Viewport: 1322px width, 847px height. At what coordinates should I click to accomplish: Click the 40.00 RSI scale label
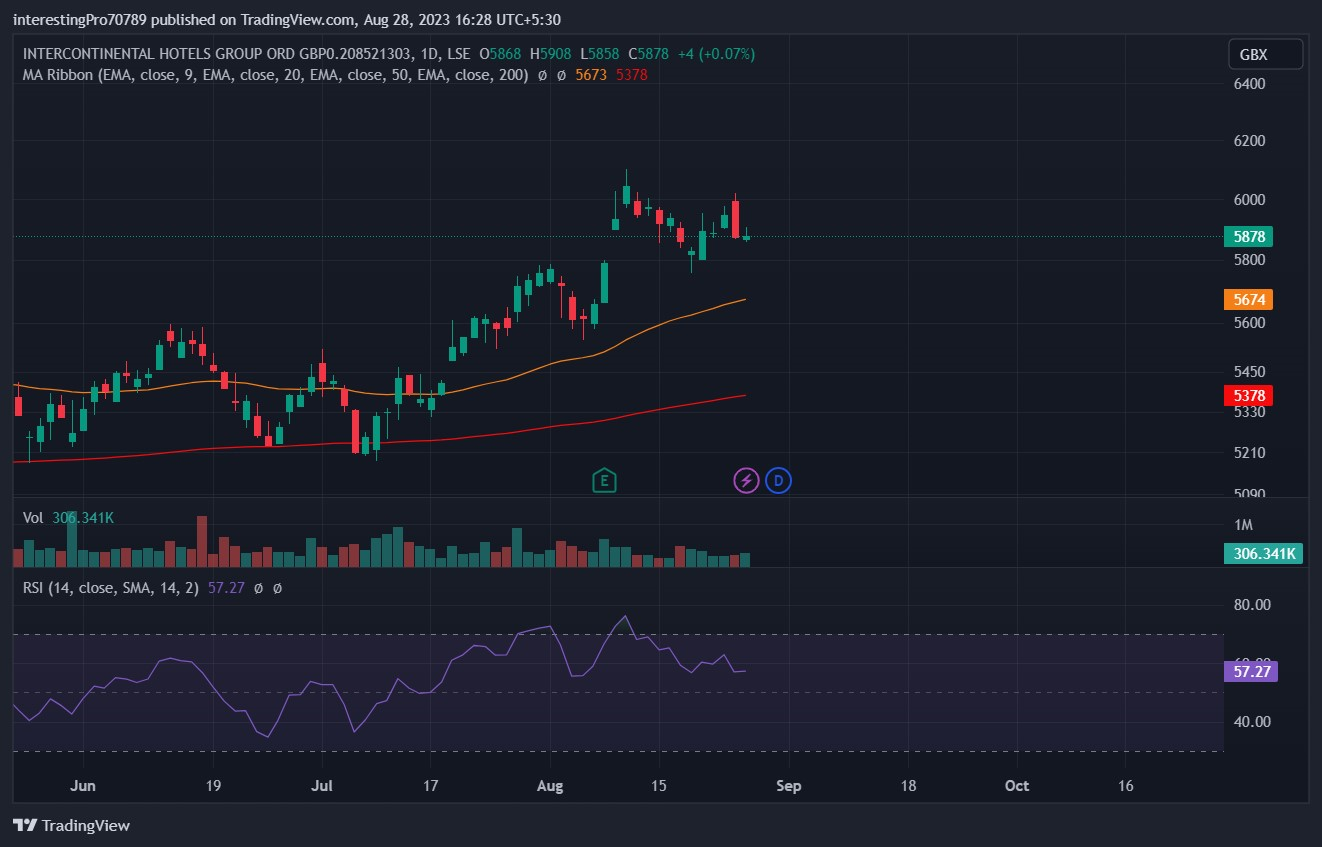[x=1251, y=722]
